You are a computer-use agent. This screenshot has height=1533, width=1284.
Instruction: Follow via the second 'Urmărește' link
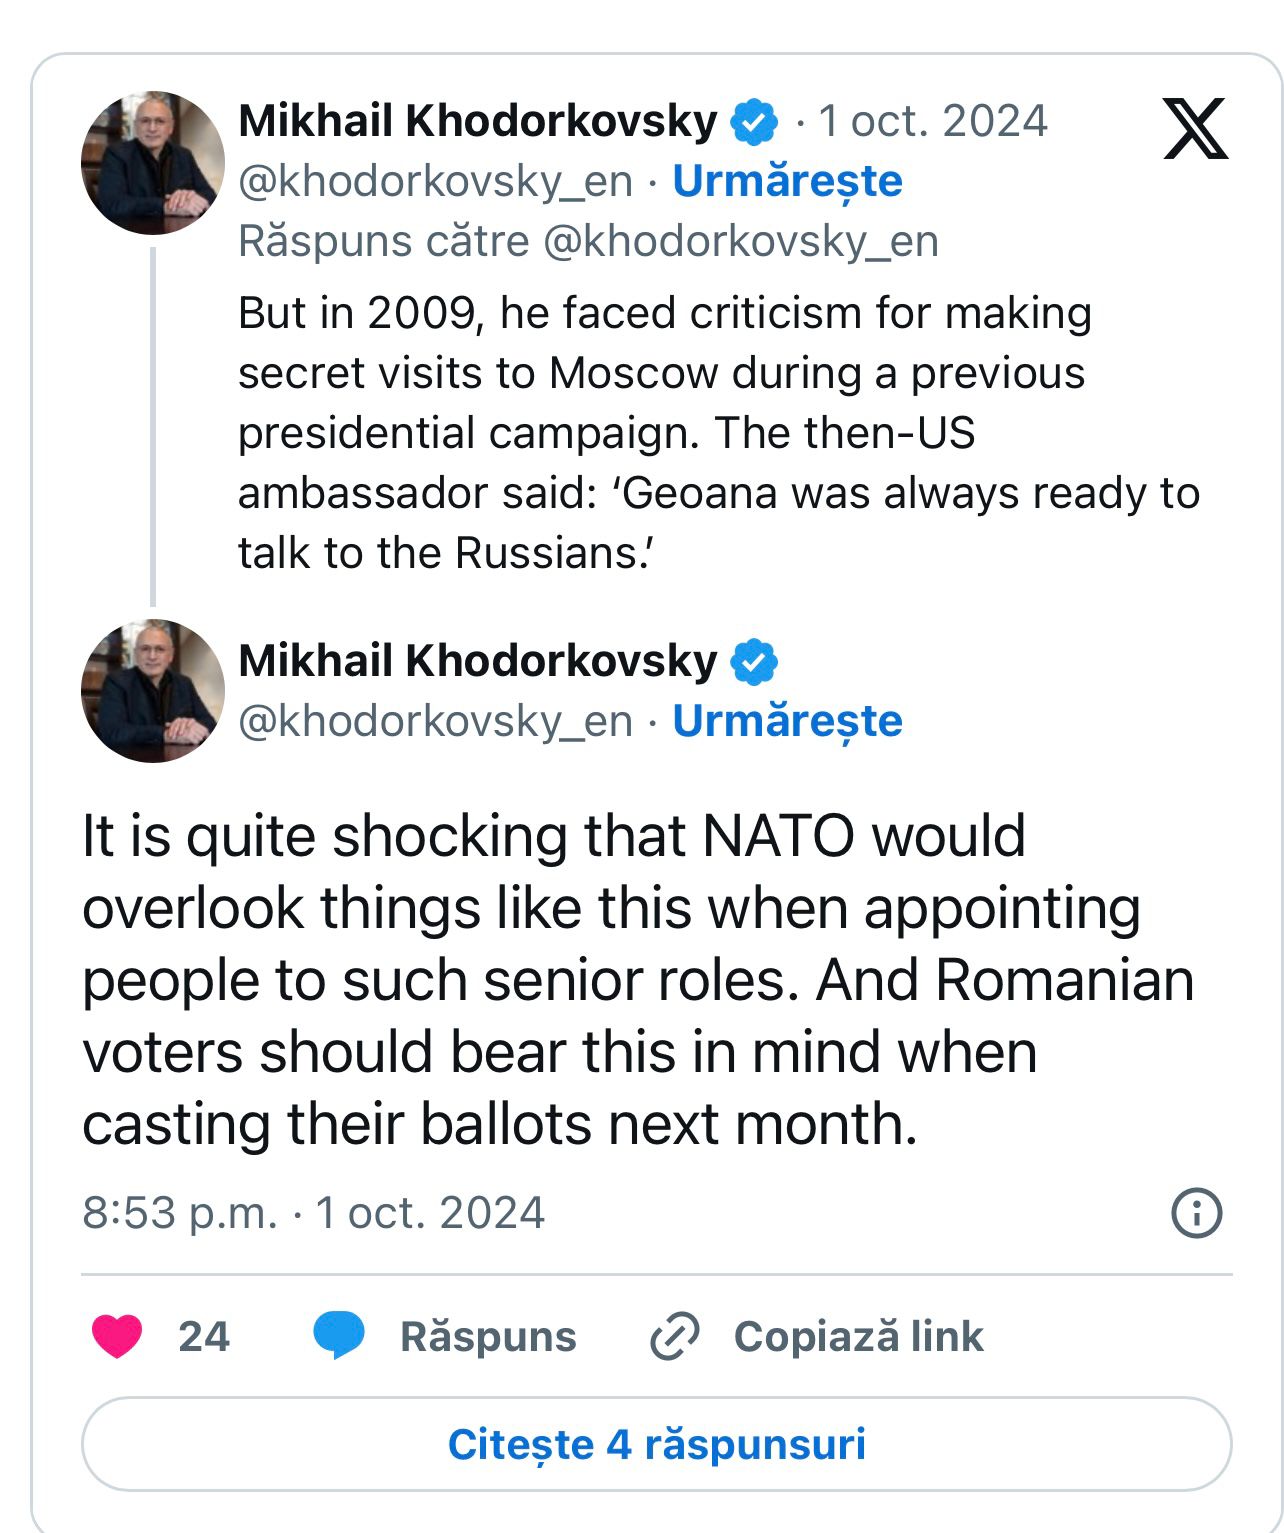coord(787,721)
